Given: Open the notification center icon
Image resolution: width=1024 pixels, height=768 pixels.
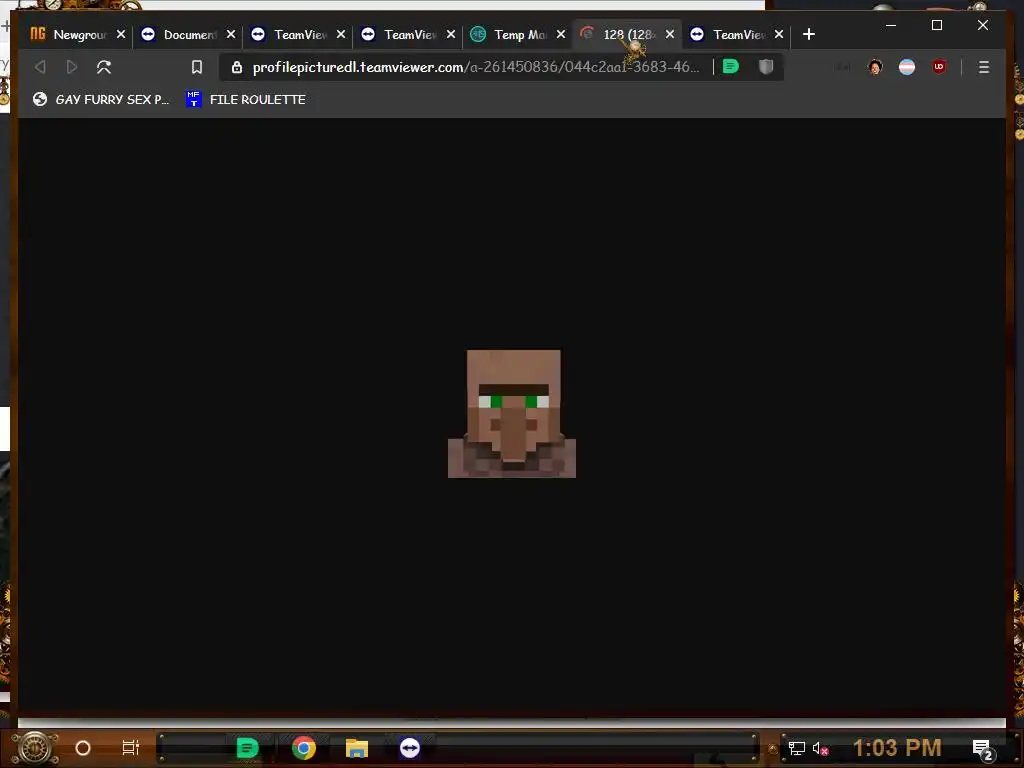Looking at the screenshot, I should coord(982,749).
